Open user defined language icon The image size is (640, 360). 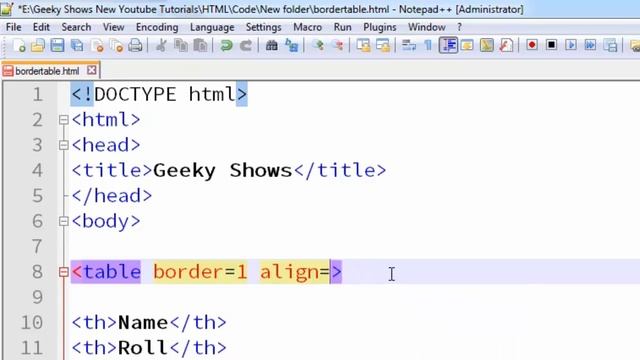467,45
